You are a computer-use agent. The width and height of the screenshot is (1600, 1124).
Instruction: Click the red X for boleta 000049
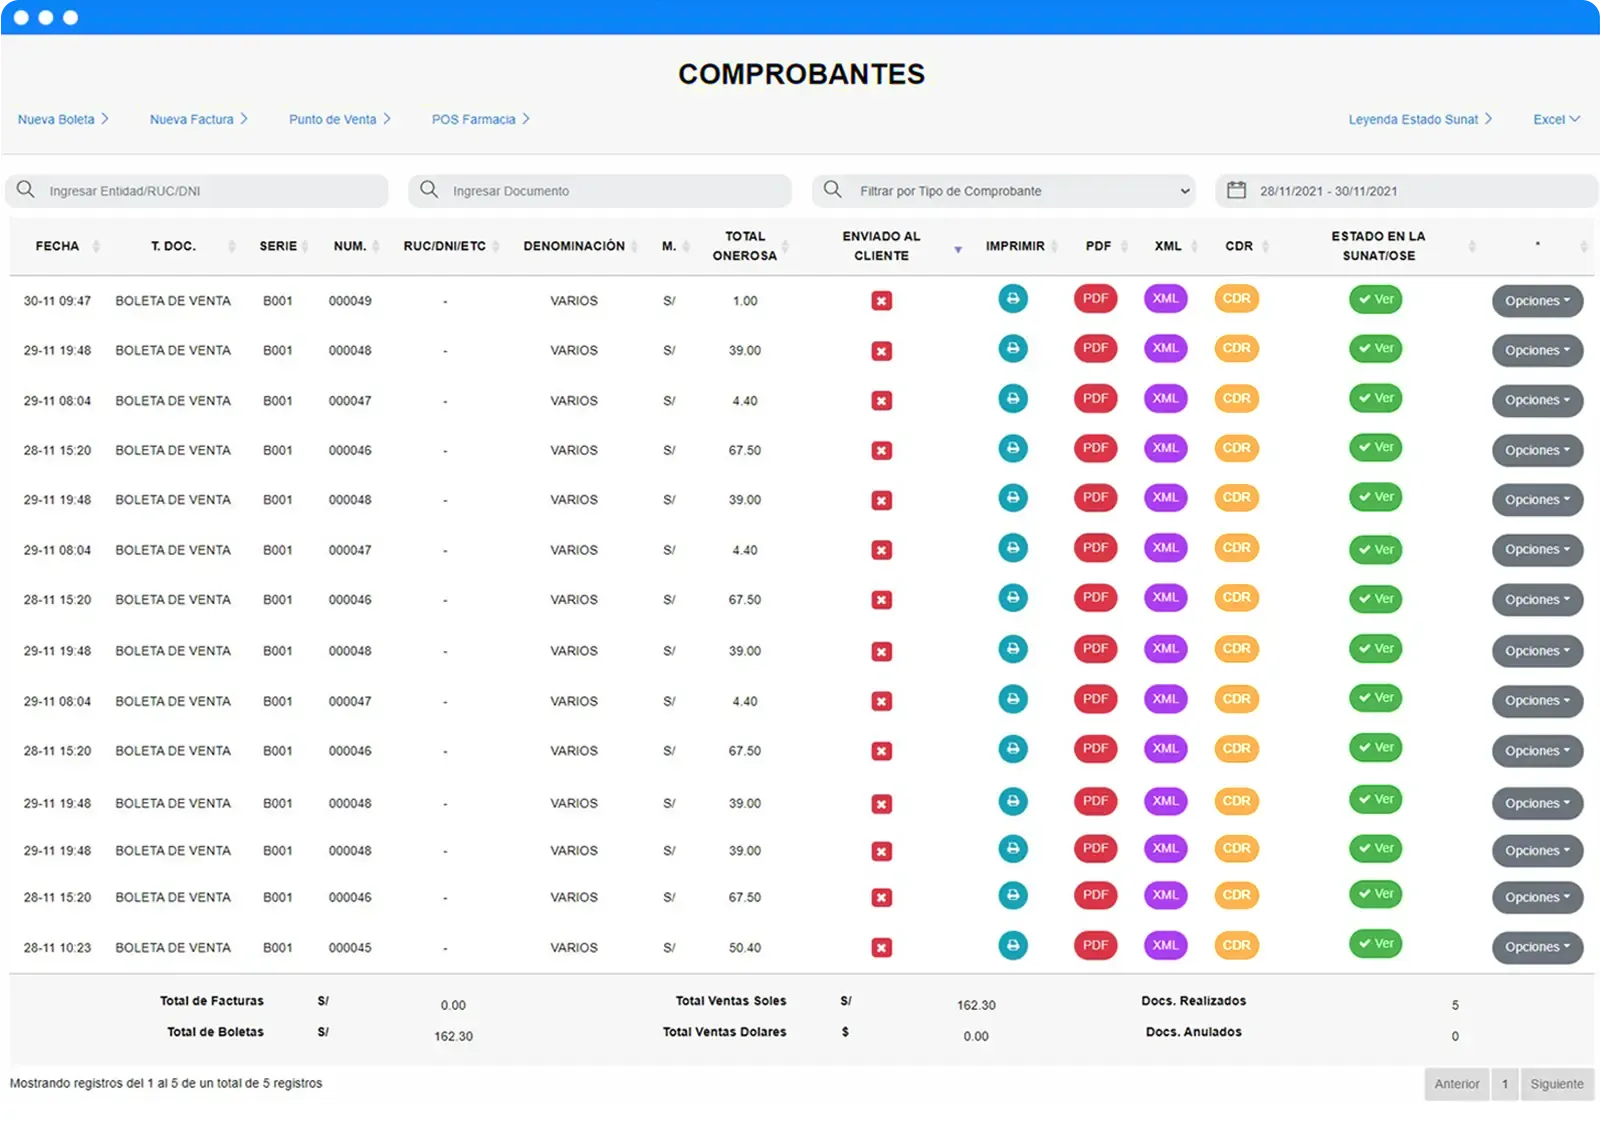coord(881,301)
